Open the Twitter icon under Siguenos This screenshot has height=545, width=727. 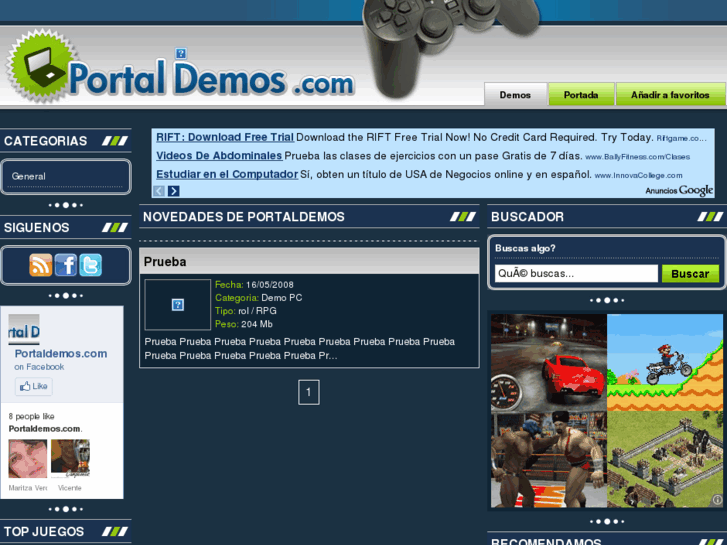point(90,265)
